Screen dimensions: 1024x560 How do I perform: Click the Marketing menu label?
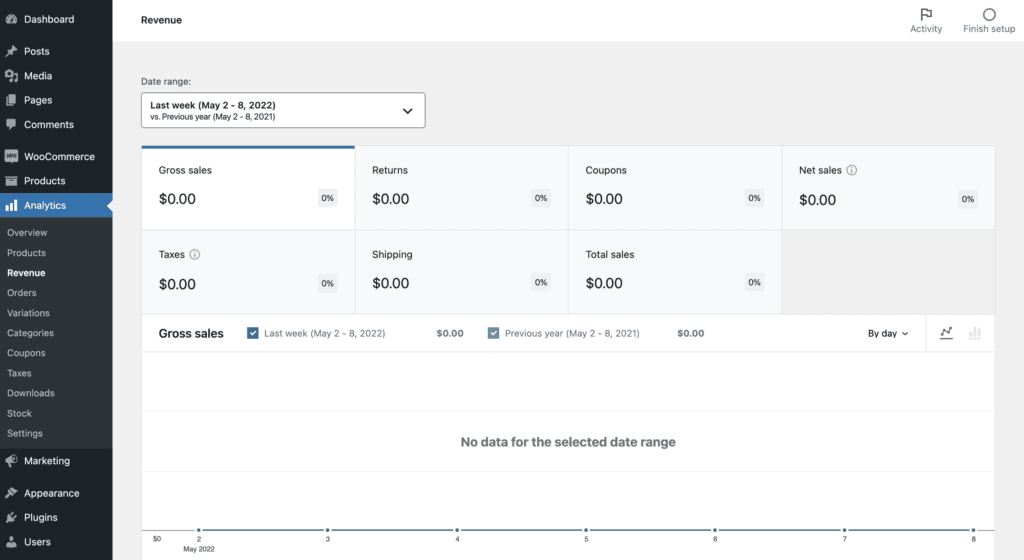tap(47, 461)
